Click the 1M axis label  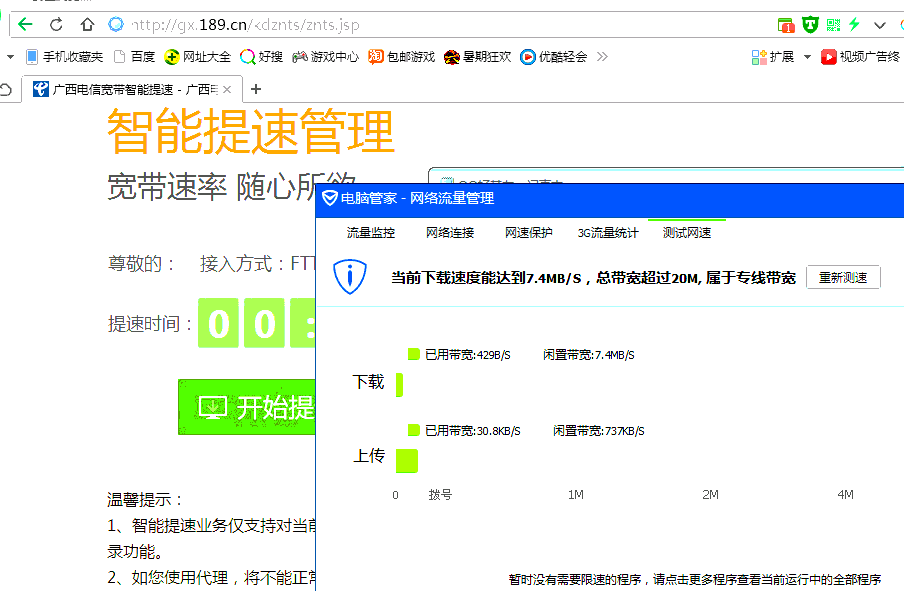(x=575, y=495)
